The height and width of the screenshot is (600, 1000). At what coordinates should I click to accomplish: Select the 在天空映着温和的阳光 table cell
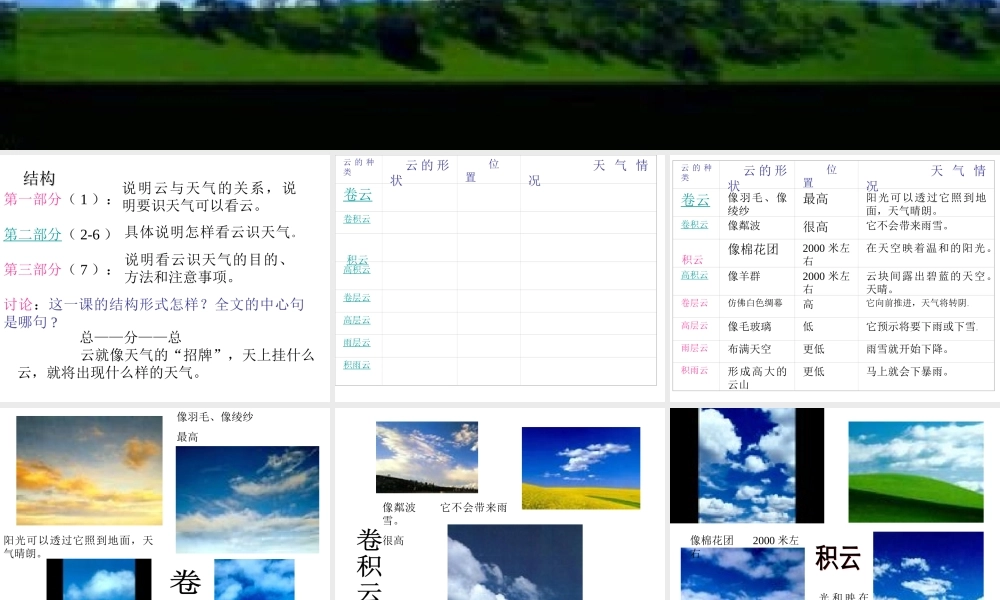pos(929,248)
